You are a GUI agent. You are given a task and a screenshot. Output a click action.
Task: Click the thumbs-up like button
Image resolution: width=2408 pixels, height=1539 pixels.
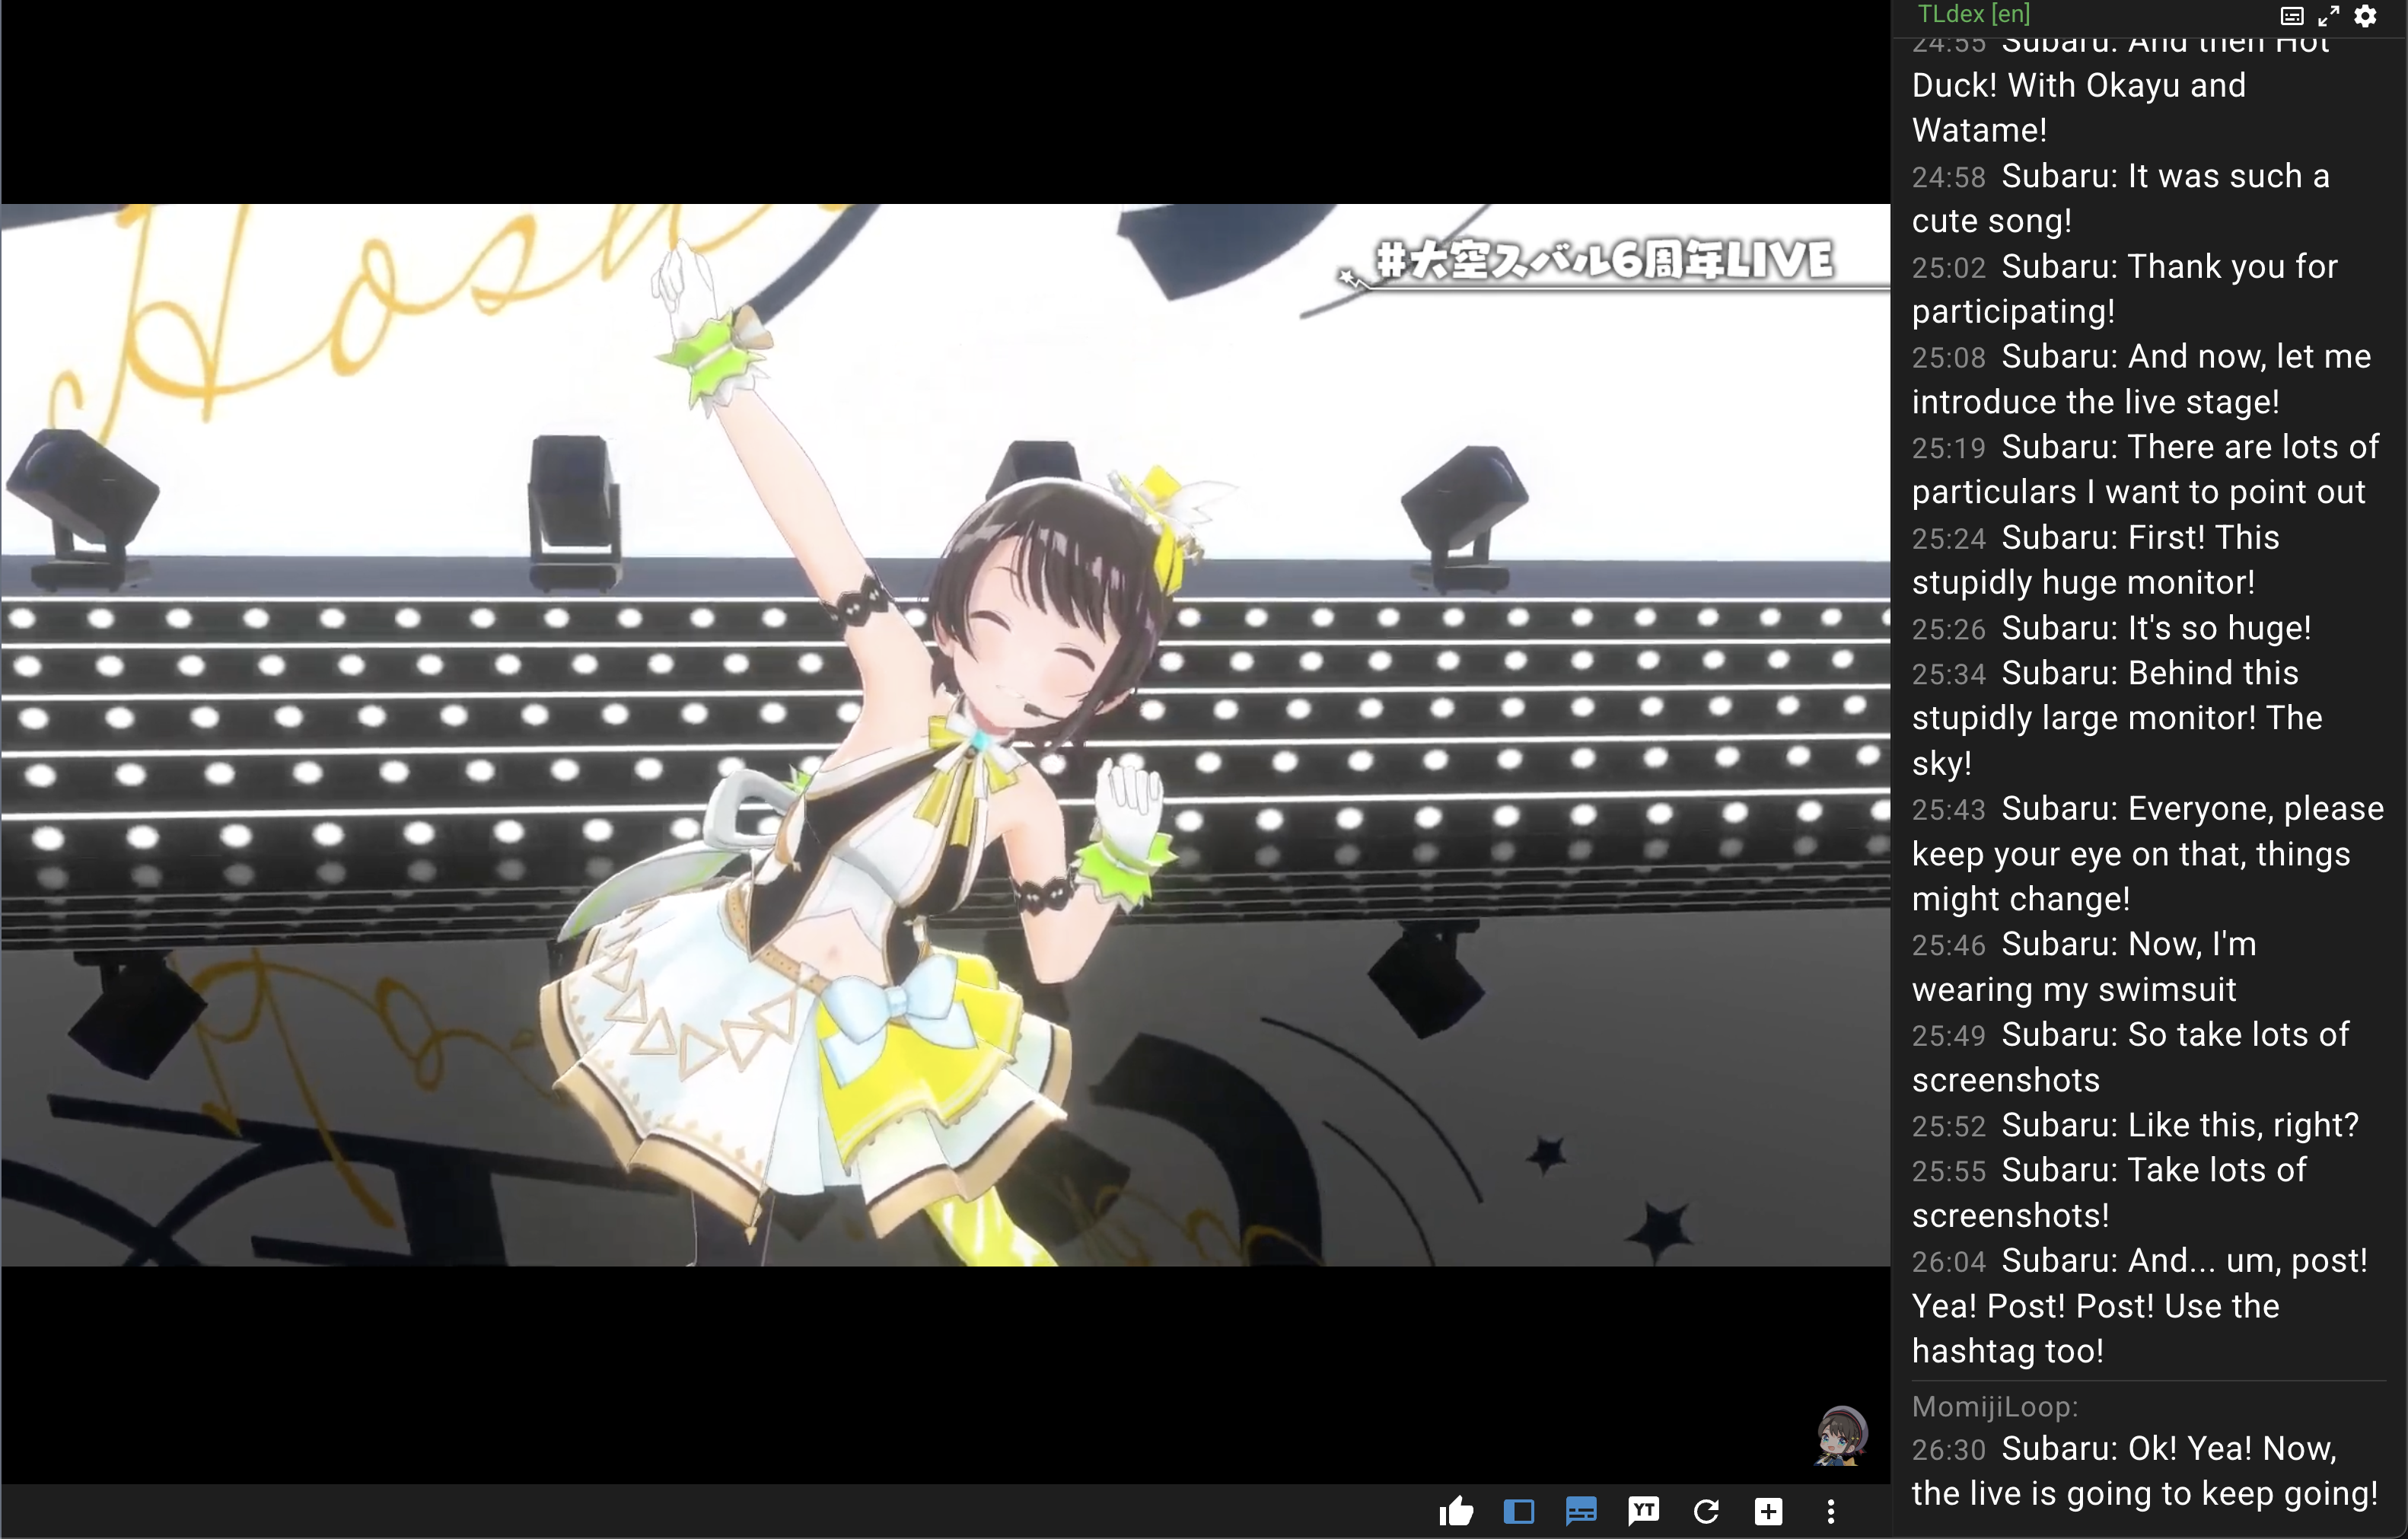1456,1511
